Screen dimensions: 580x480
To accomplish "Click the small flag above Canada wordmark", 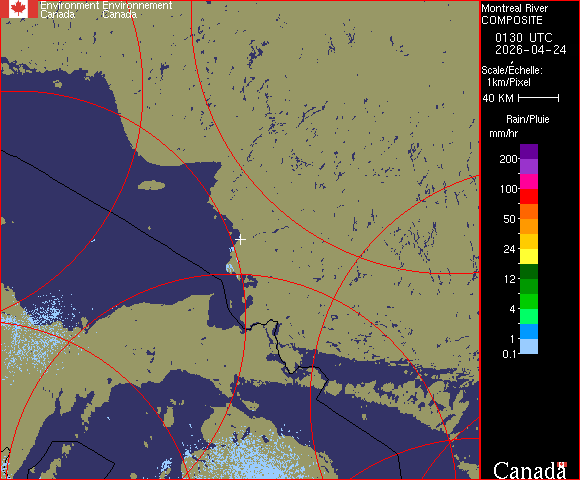I will tap(562, 464).
